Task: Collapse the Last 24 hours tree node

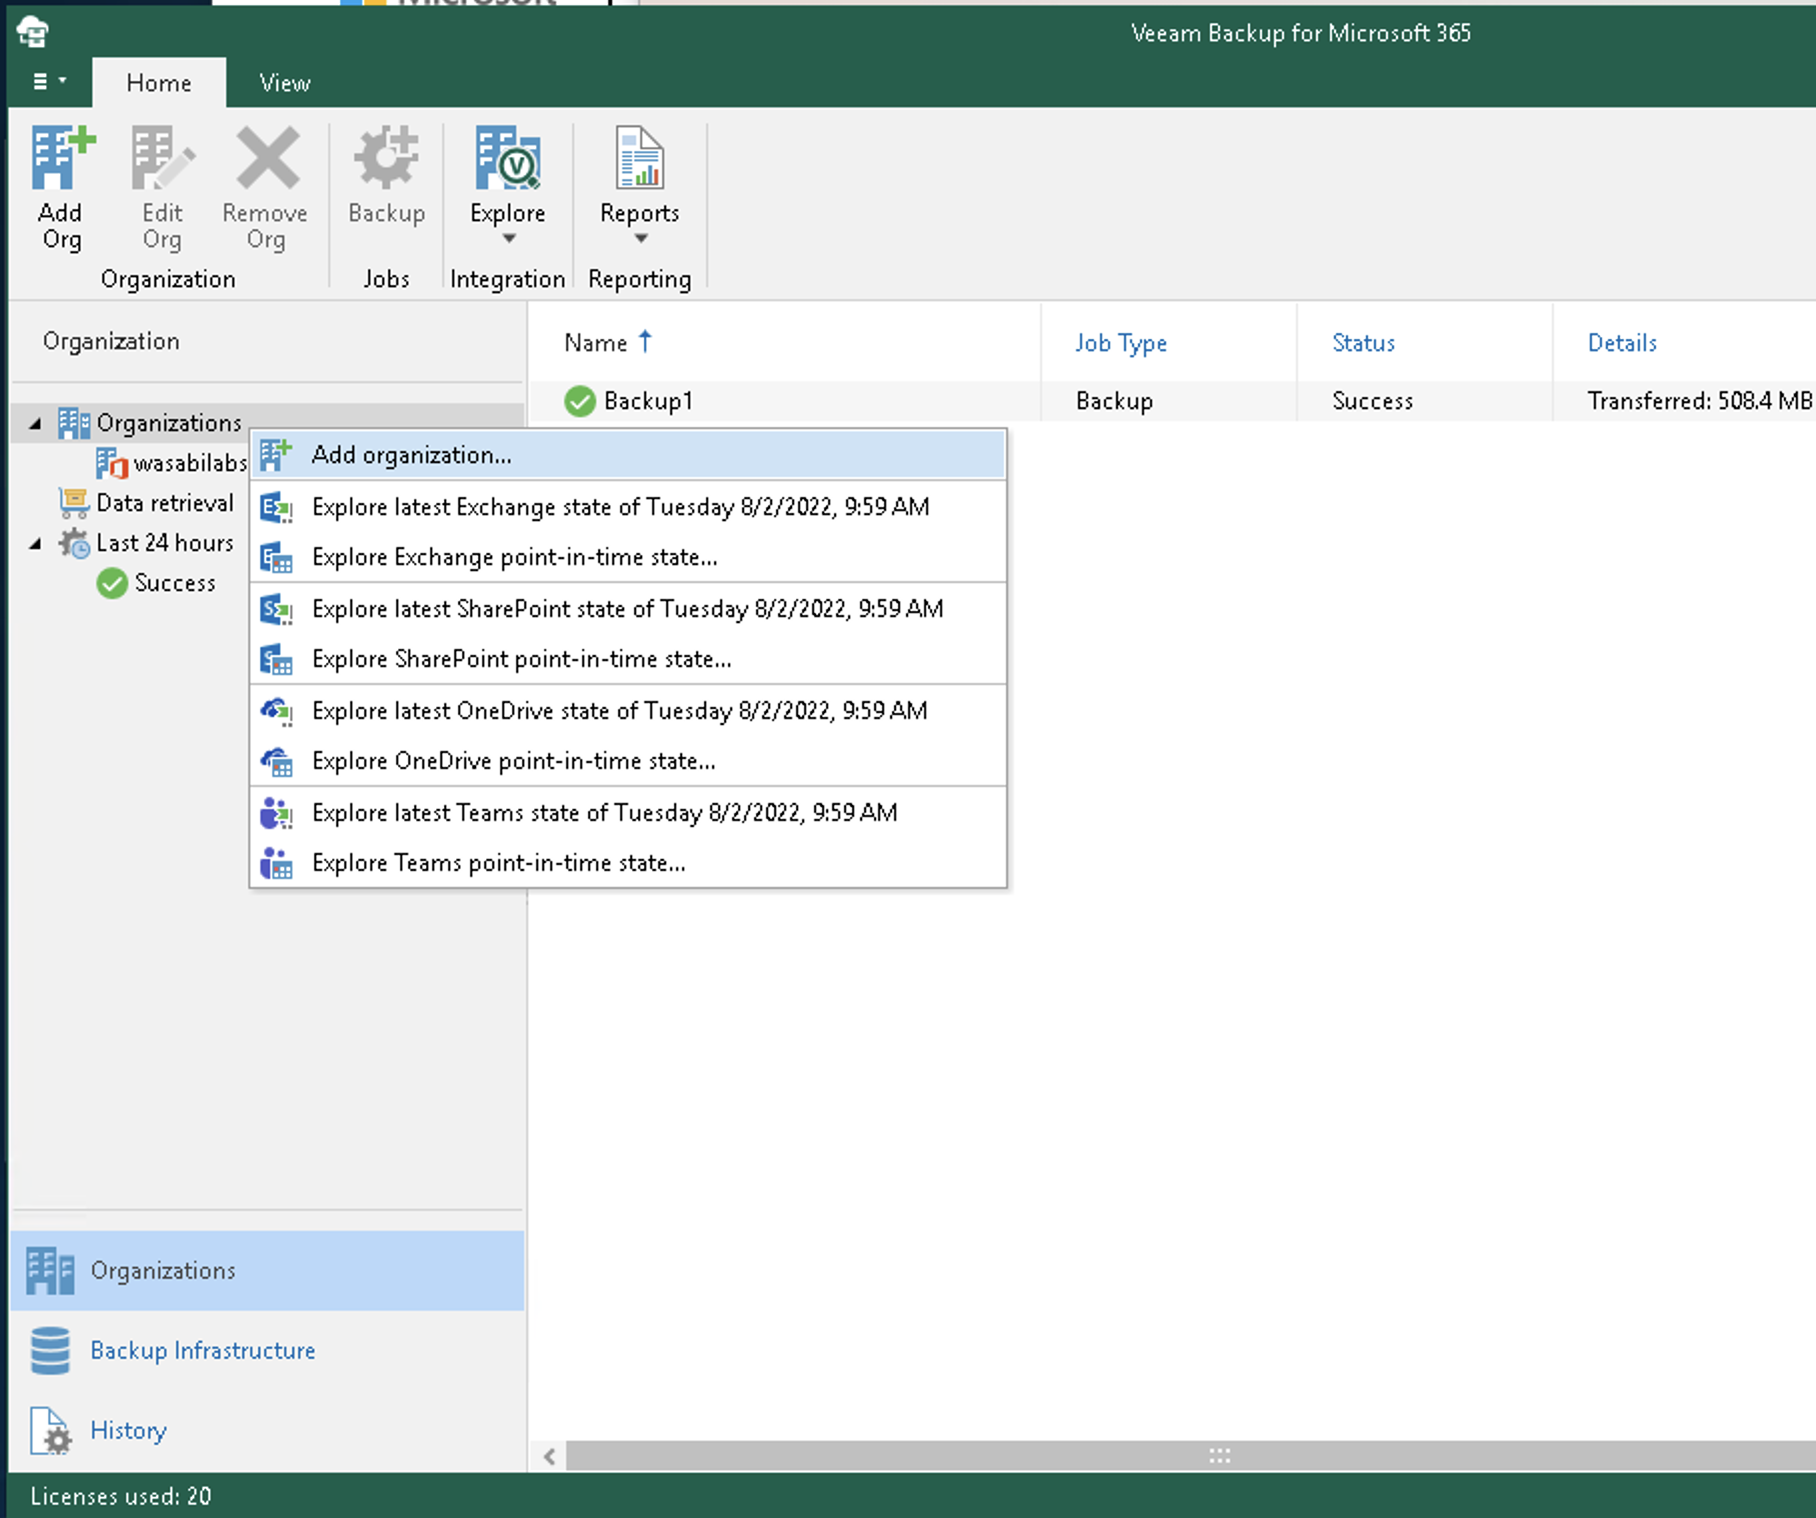Action: [35, 544]
